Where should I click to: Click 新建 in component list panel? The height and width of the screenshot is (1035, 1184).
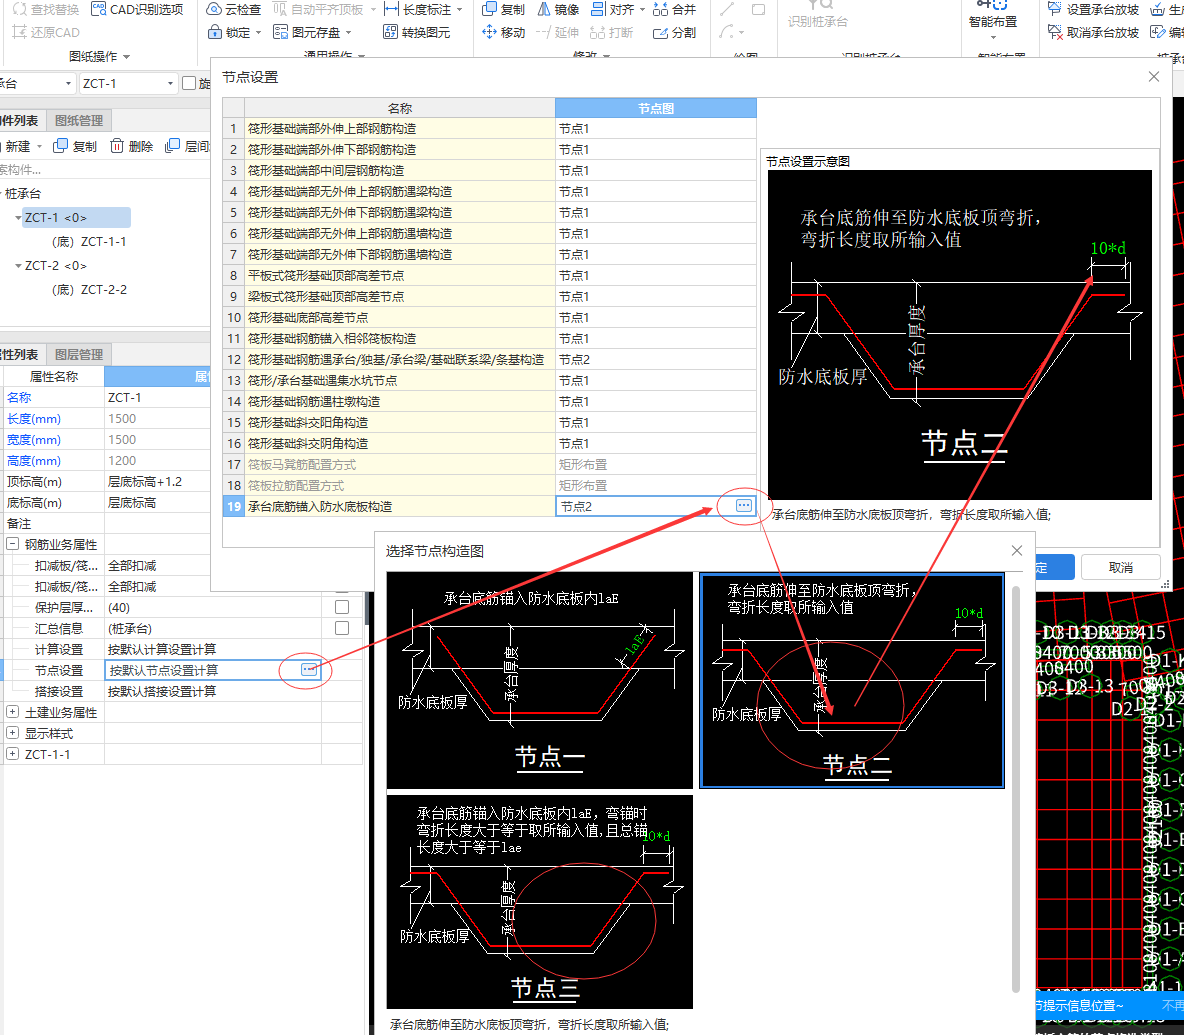(x=18, y=146)
